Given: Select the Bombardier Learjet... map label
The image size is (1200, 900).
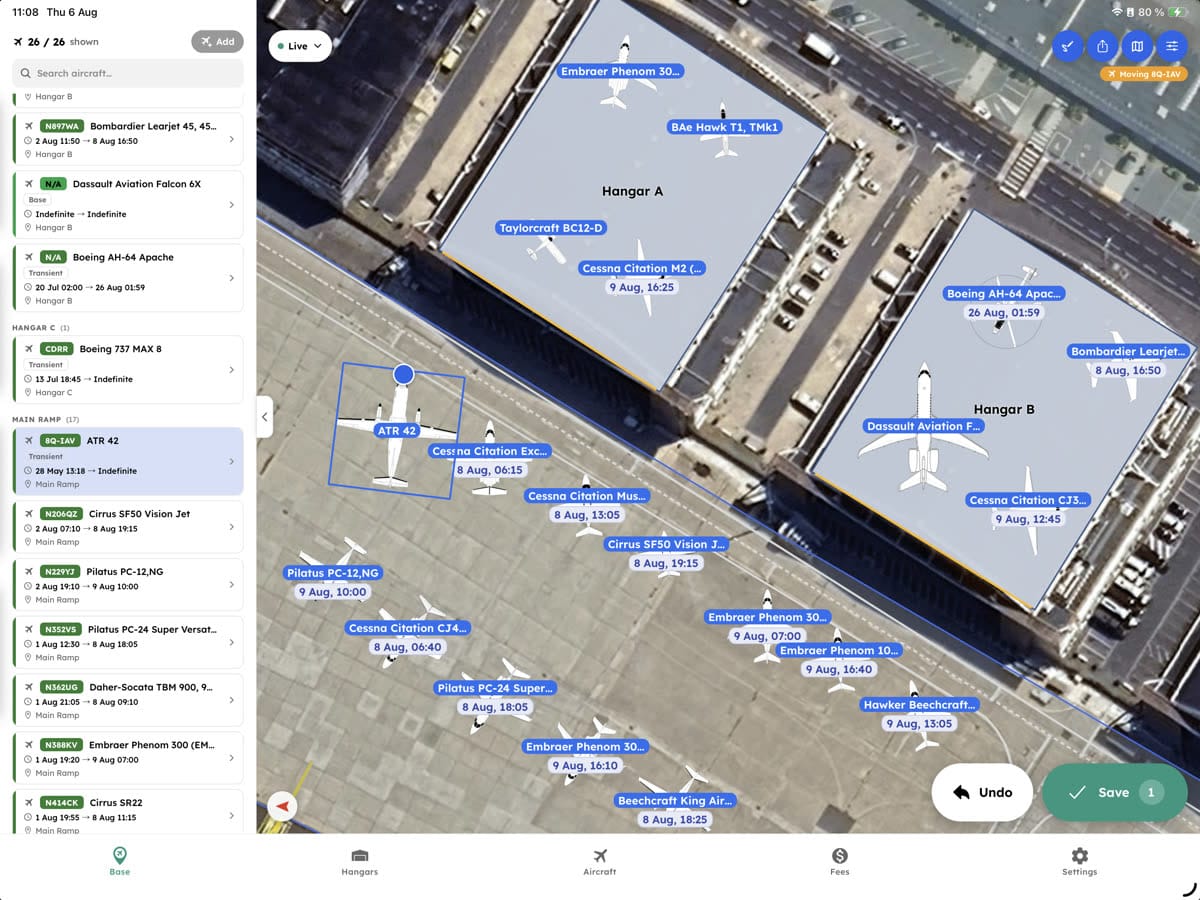Looking at the screenshot, I should pyautogui.click(x=1129, y=352).
